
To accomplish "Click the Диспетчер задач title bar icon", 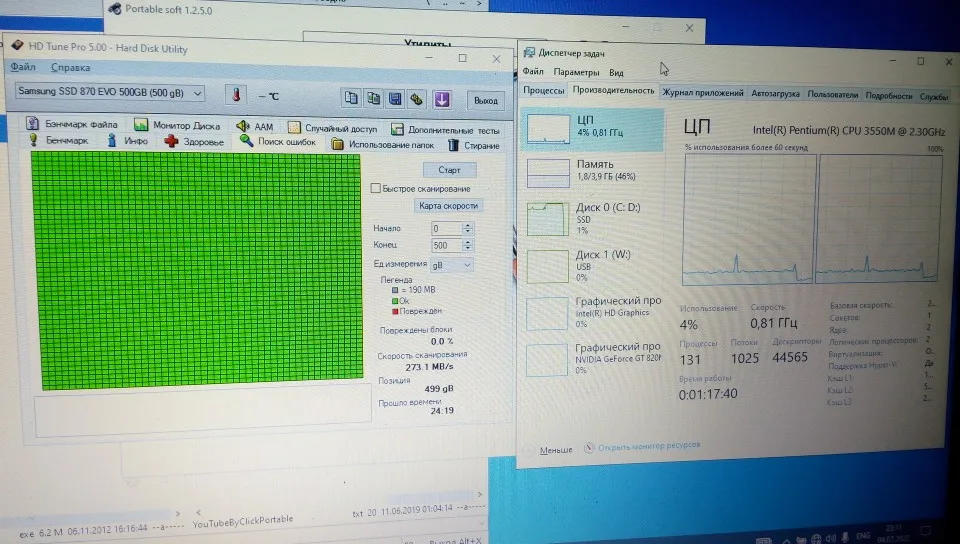I will pos(529,53).
